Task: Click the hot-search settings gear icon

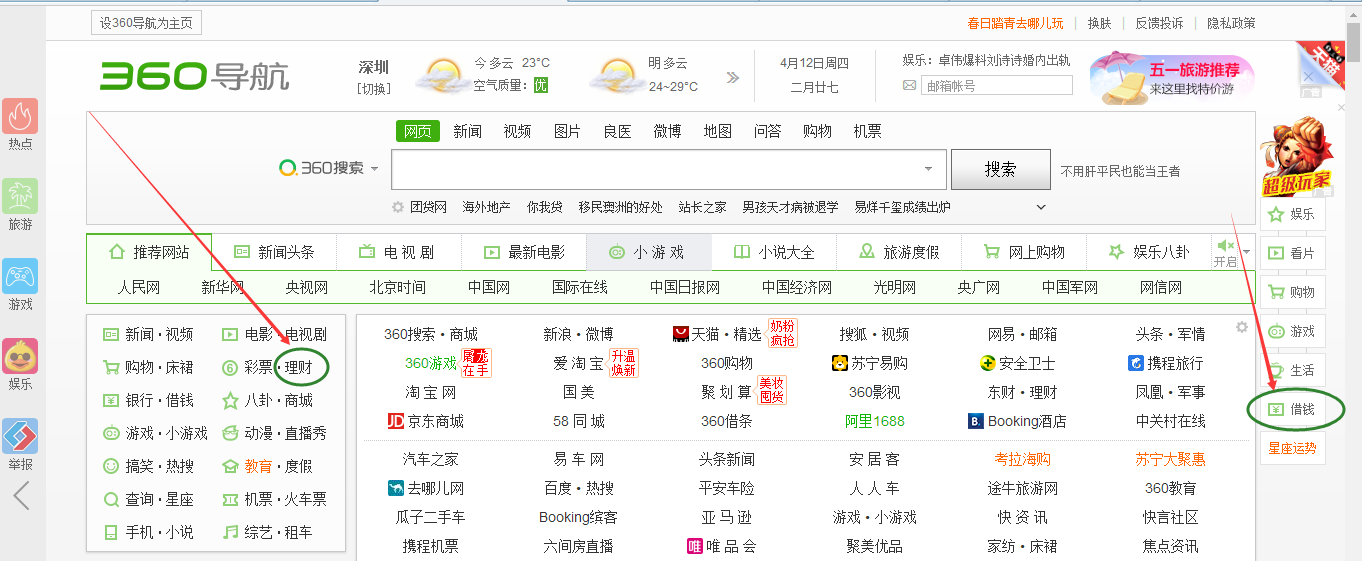Action: click(398, 207)
